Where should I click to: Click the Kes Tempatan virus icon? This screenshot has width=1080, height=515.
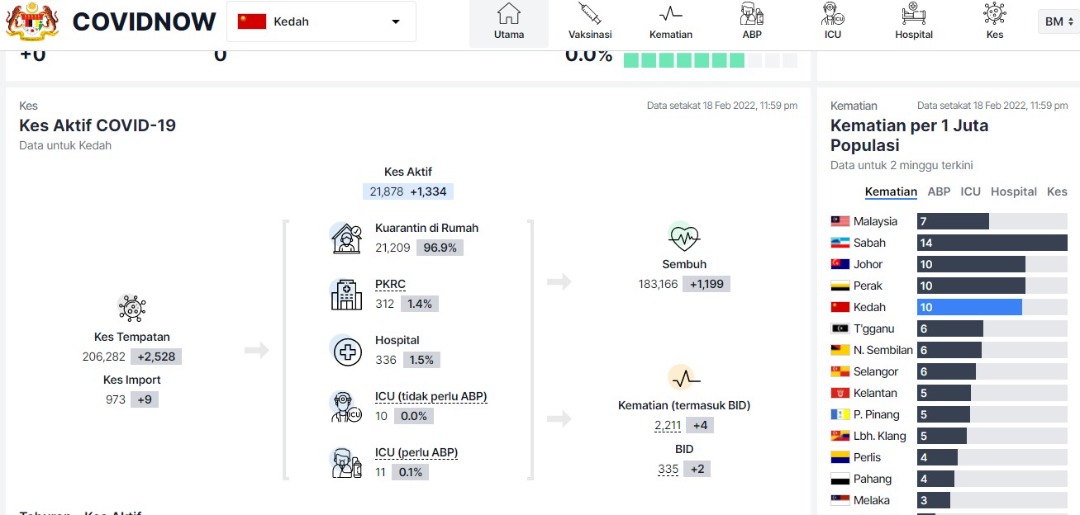(132, 308)
